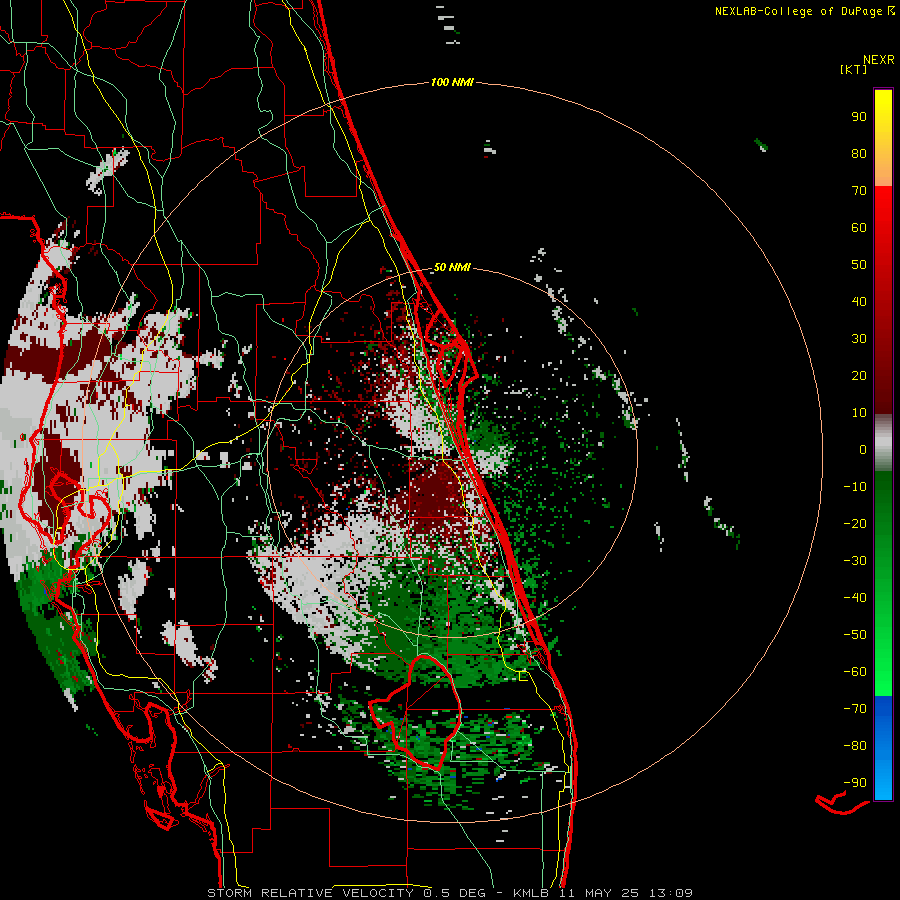
Task: Click the "13:09" timestamp in the caption
Action: [x=671, y=893]
